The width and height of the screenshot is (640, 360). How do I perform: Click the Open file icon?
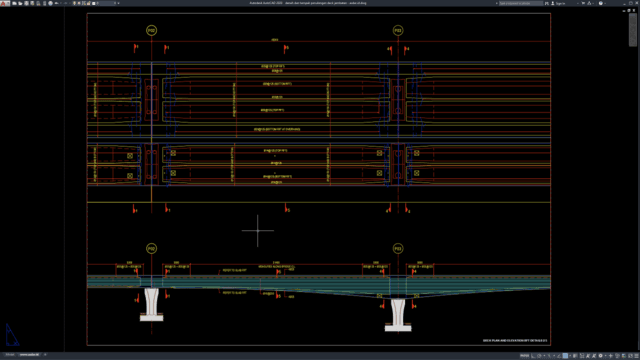pos(20,3)
